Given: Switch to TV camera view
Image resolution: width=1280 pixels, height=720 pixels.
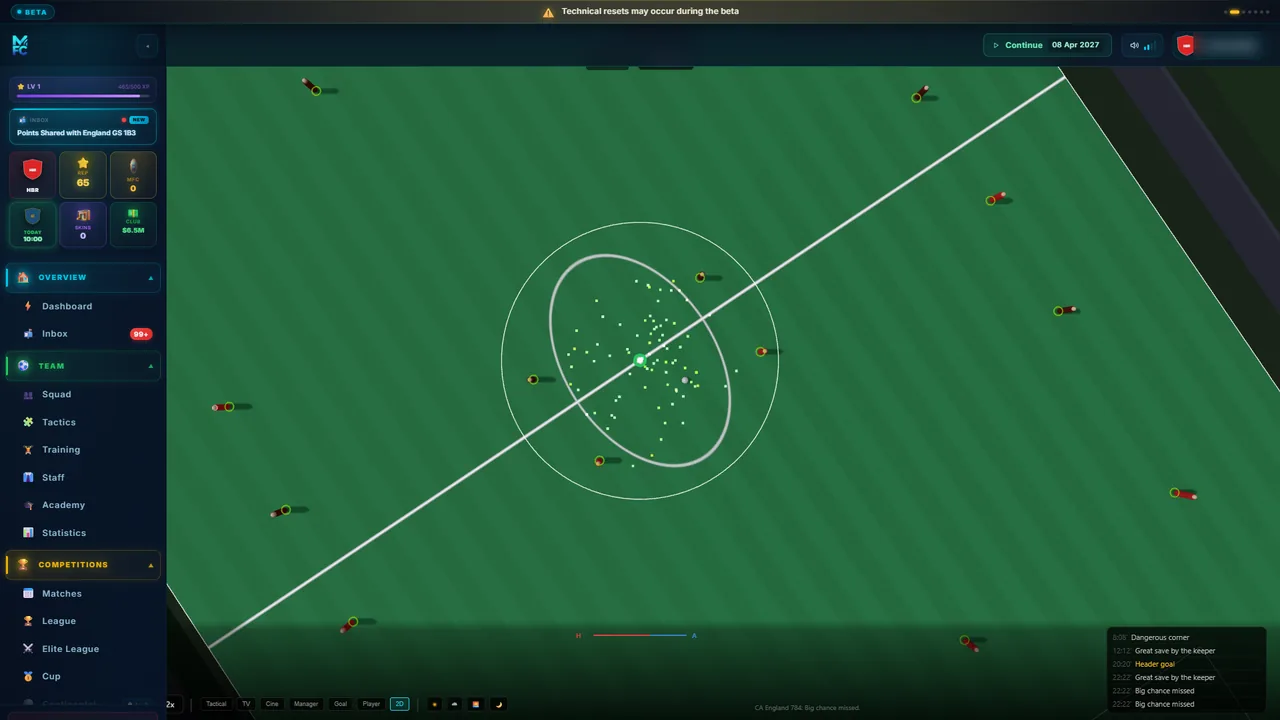Looking at the screenshot, I should [x=246, y=704].
